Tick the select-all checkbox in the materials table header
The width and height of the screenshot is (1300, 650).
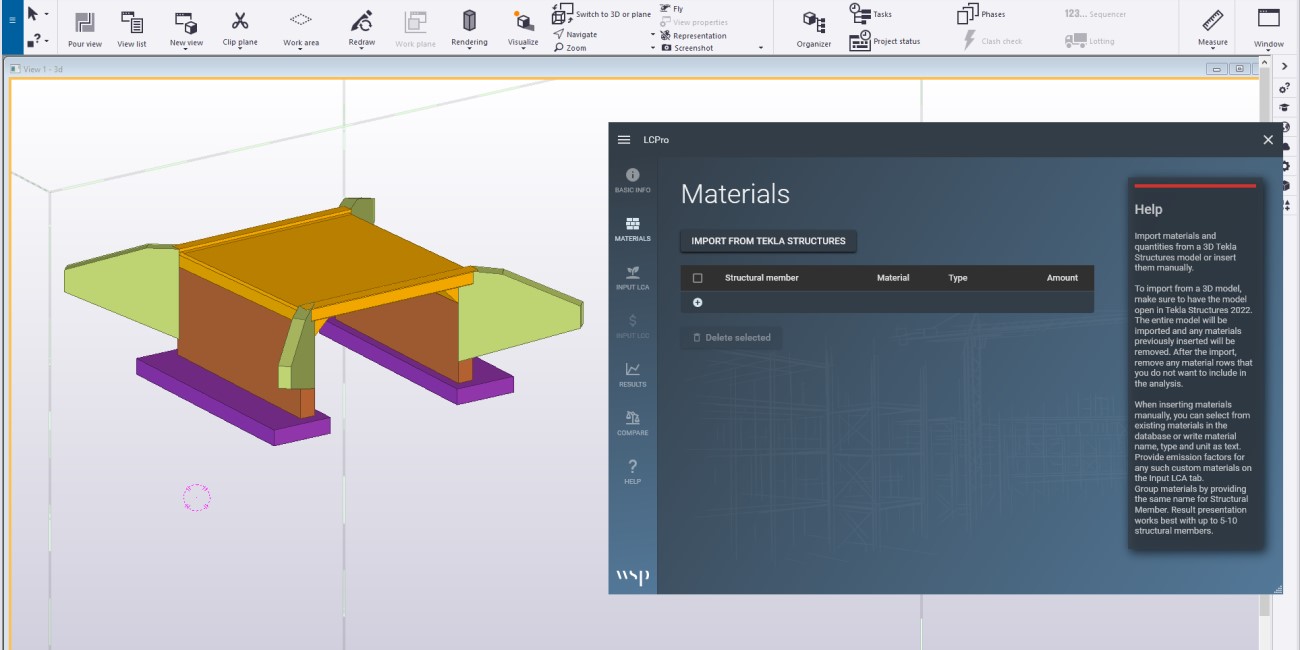pos(697,278)
